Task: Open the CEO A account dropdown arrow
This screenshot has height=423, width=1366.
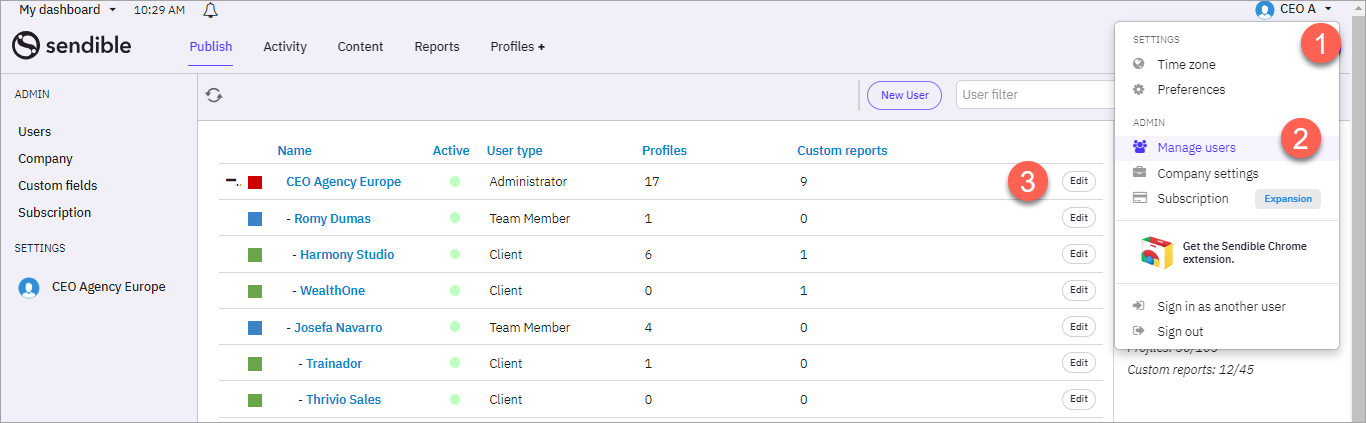Action: (x=1328, y=9)
